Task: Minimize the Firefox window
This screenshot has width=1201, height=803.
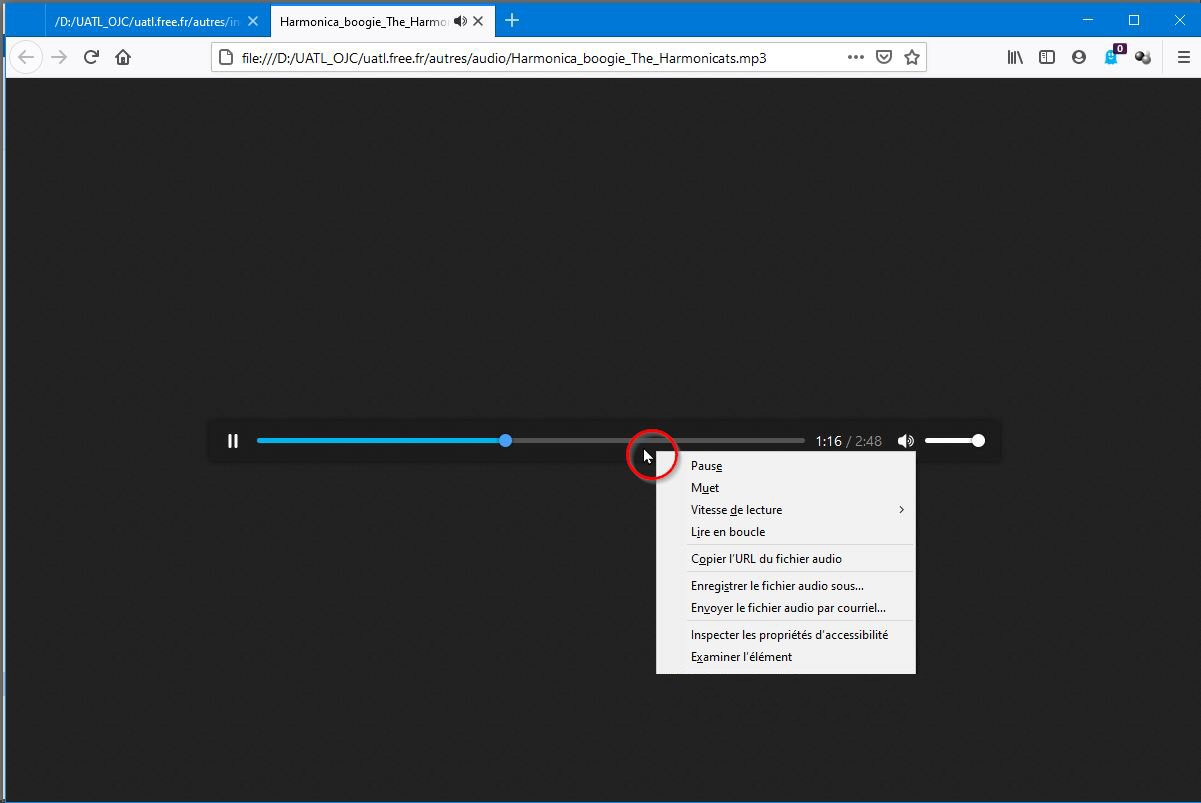Action: pyautogui.click(x=1088, y=20)
